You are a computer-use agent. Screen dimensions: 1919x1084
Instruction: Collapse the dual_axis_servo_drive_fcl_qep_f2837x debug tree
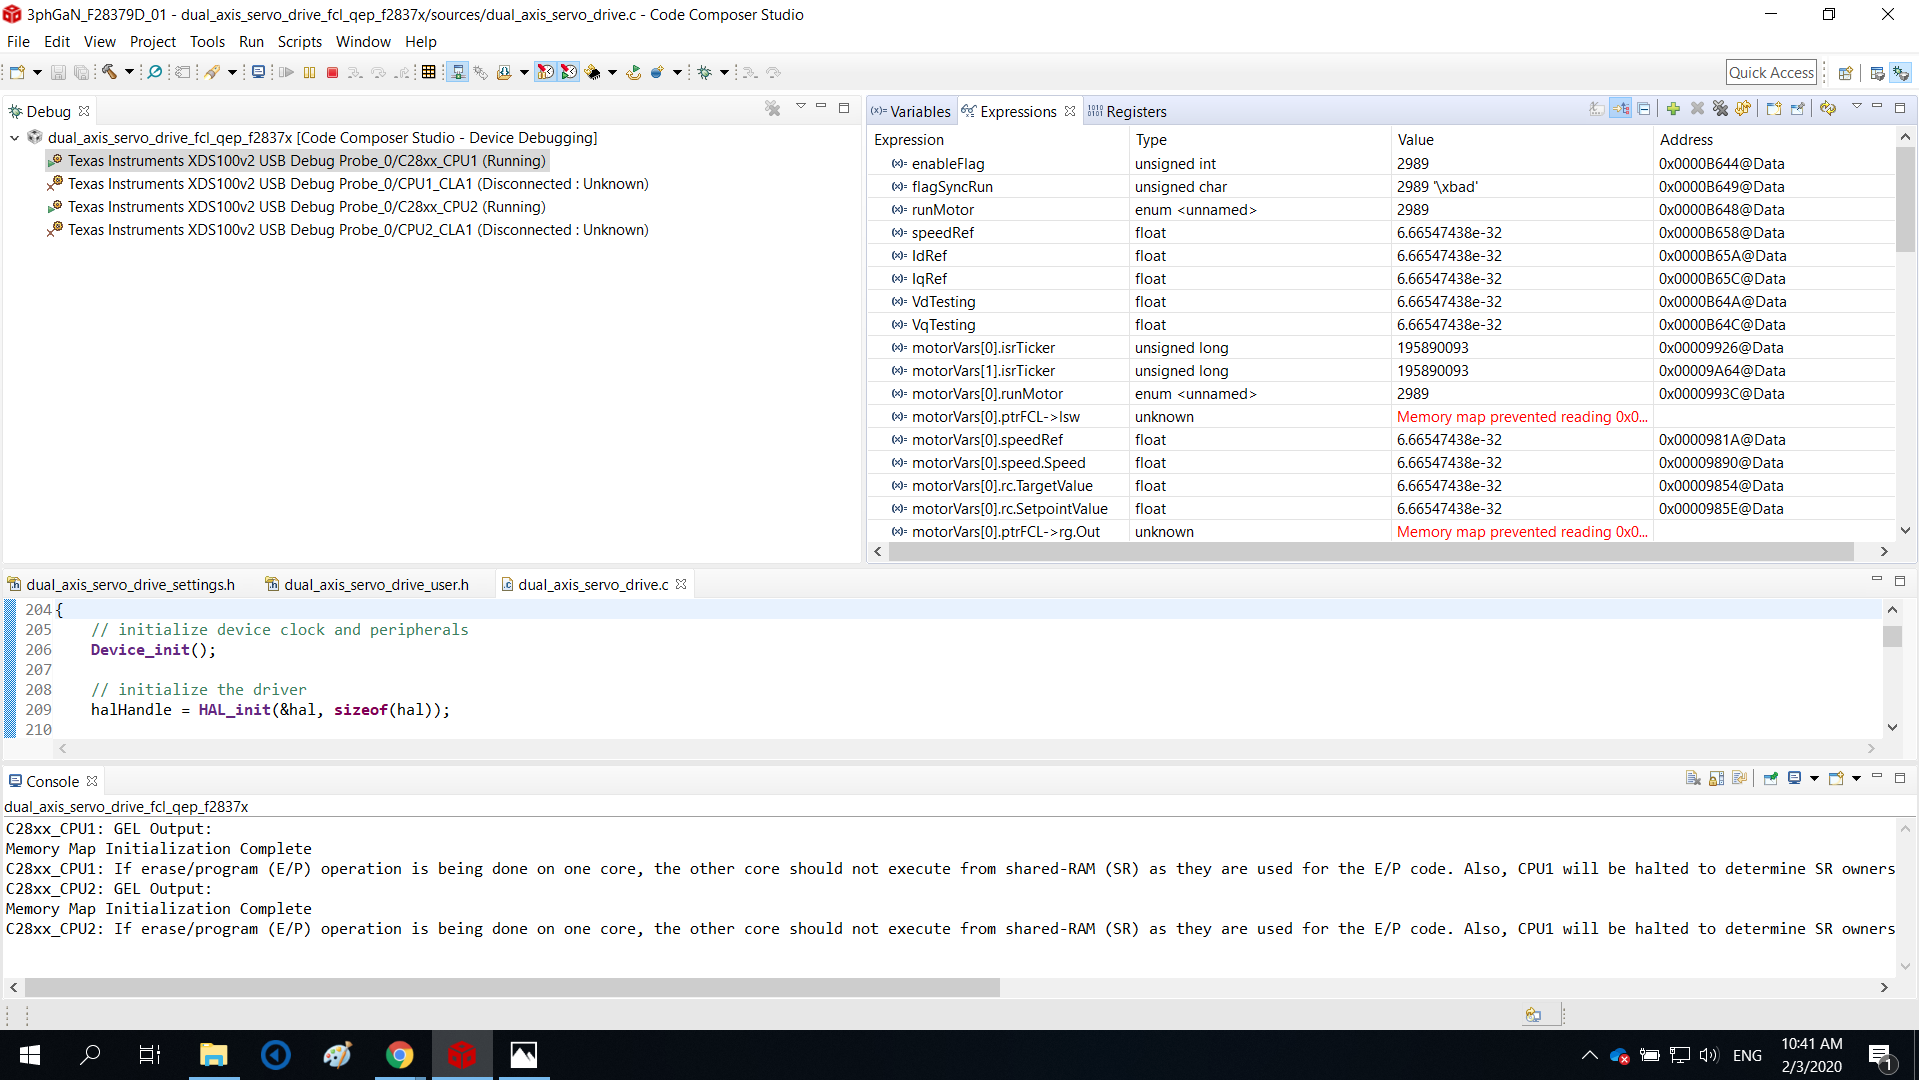pos(14,138)
